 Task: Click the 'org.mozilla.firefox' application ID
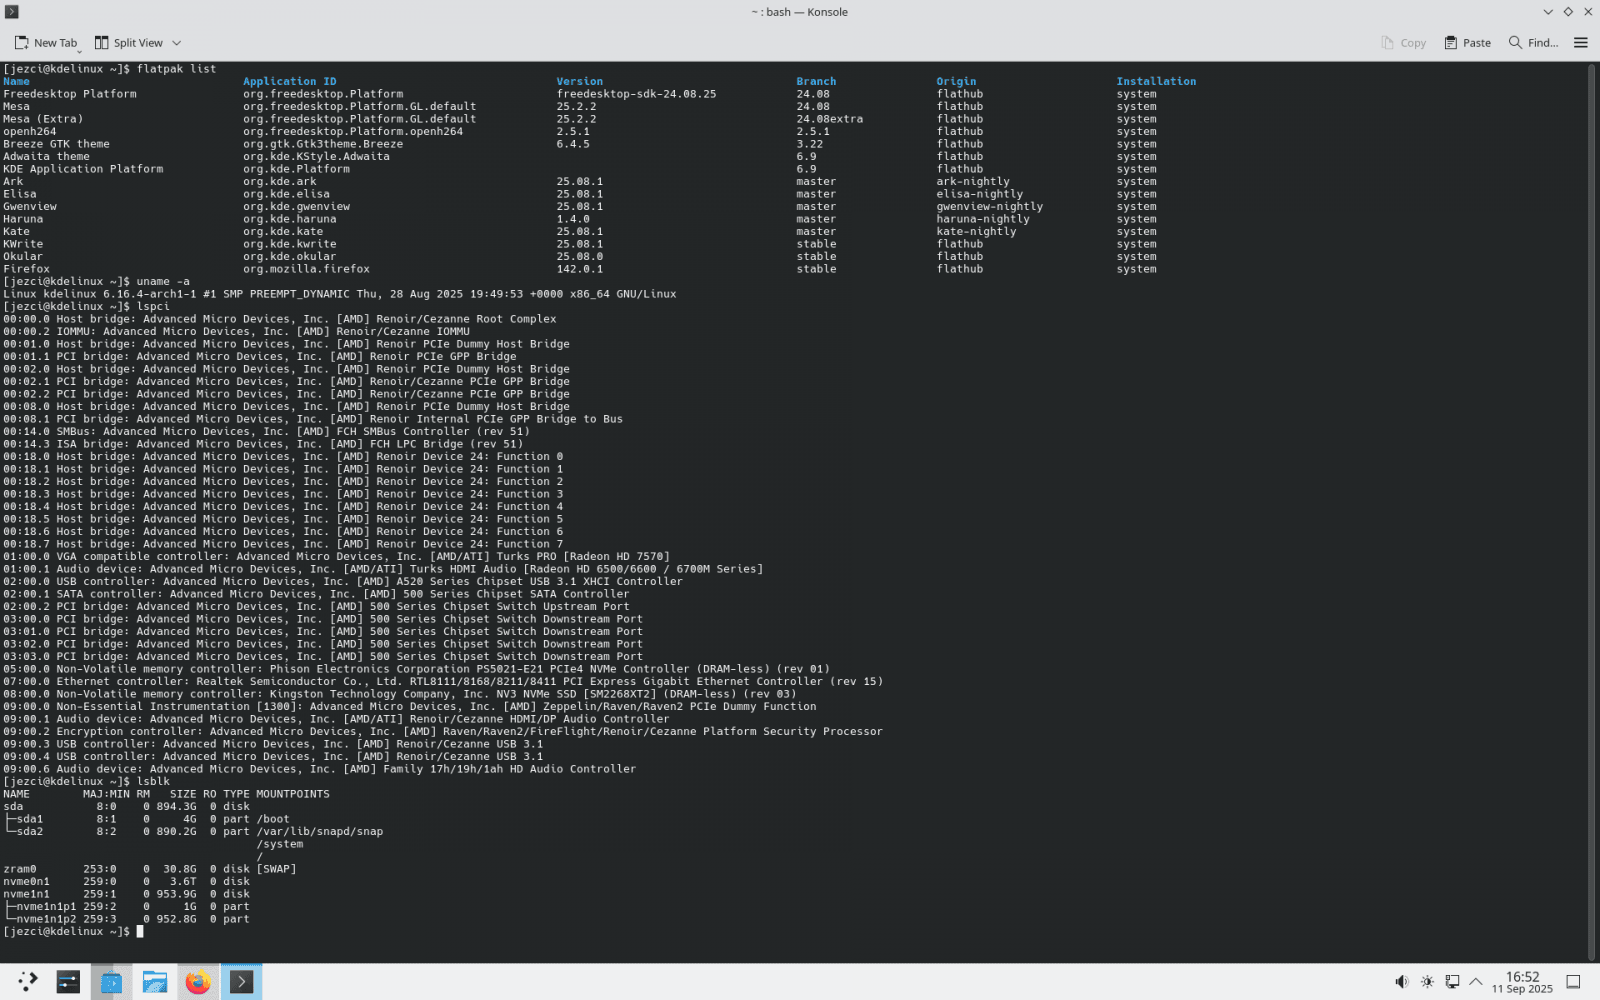(306, 269)
